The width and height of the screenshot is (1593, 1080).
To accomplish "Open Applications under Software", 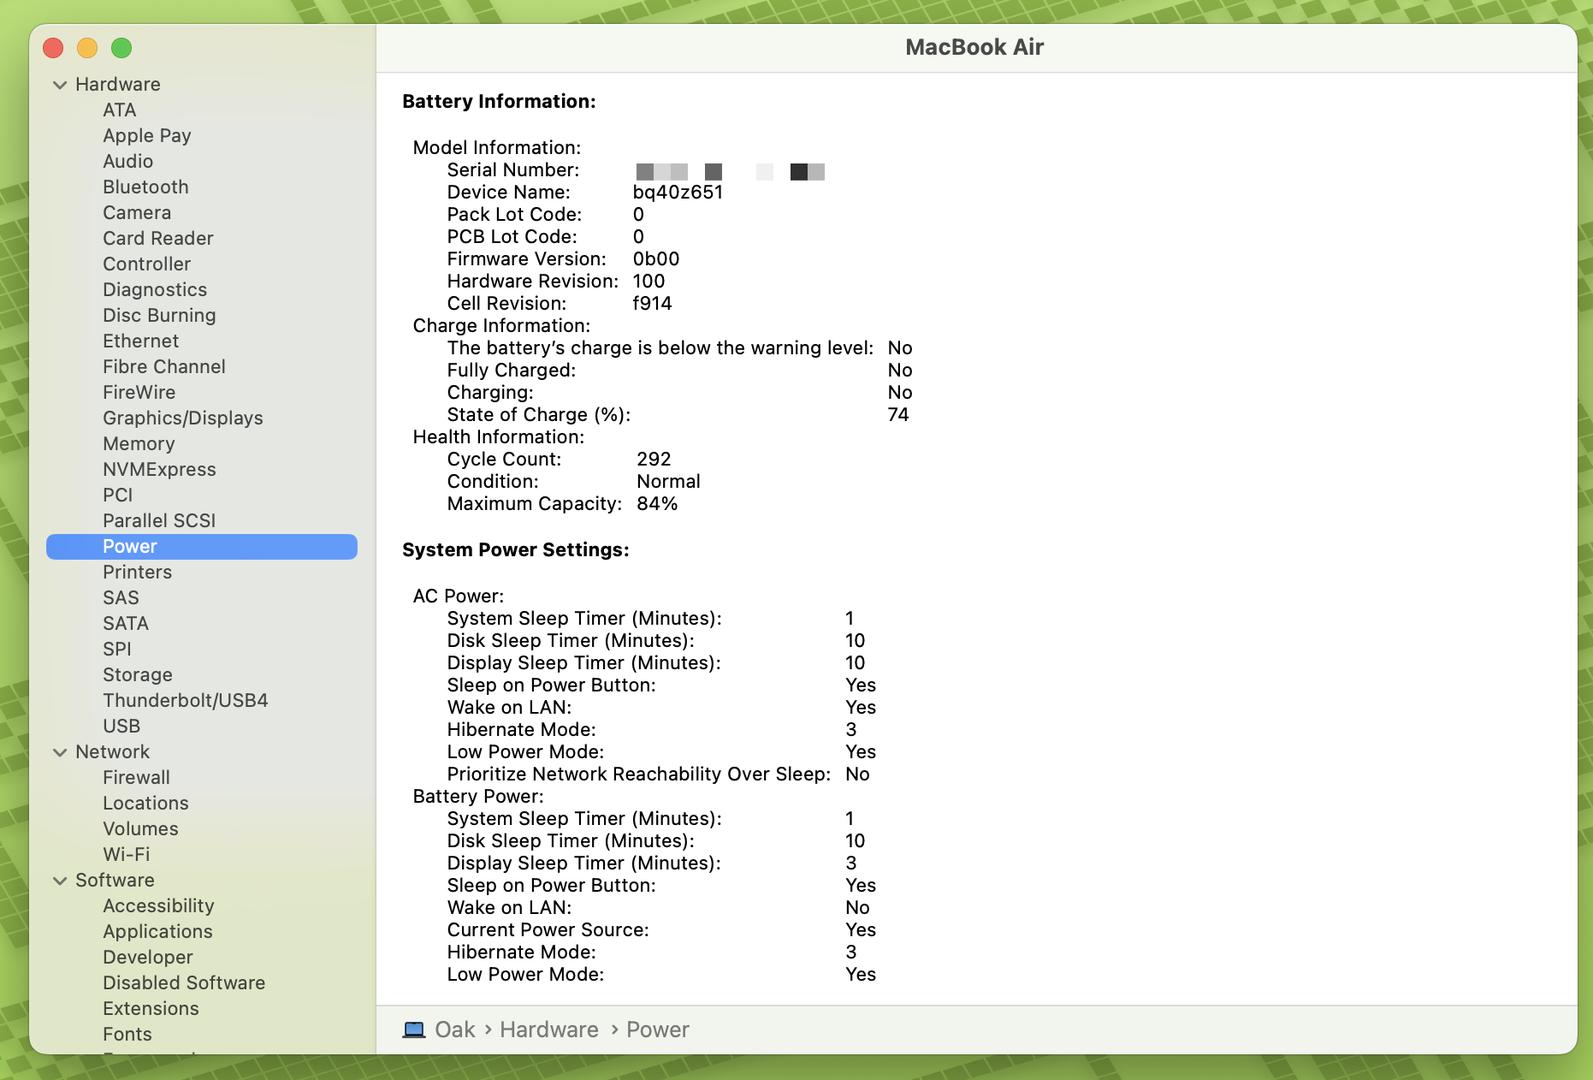I will pos(157,932).
